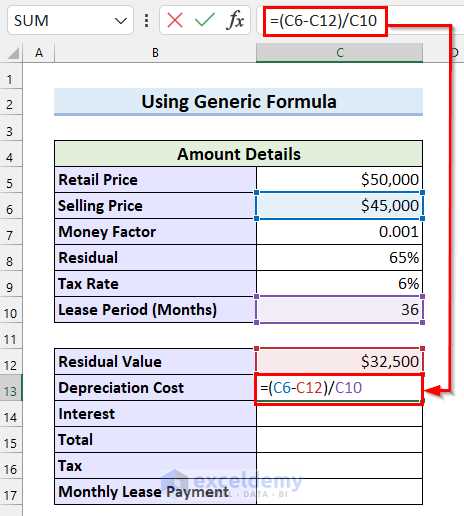
Task: Select the empty value cell beside Tax
Action: click(339, 466)
